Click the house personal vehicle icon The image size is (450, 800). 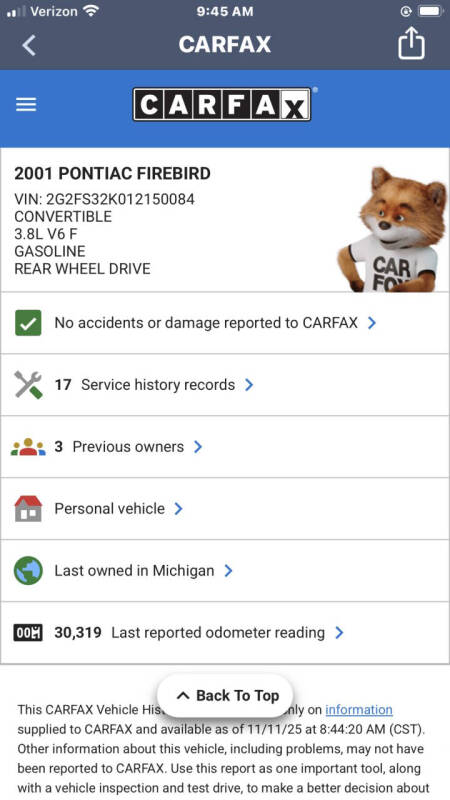pos(28,509)
